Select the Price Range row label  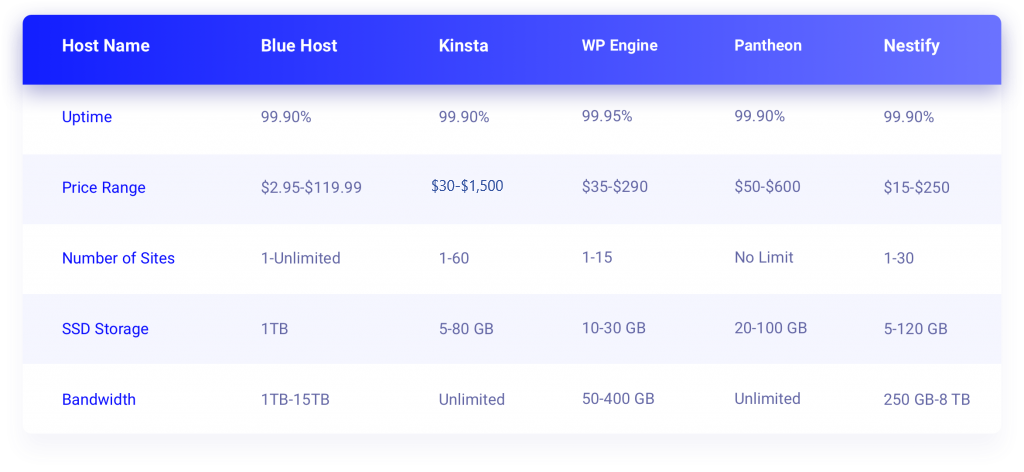pyautogui.click(x=103, y=188)
